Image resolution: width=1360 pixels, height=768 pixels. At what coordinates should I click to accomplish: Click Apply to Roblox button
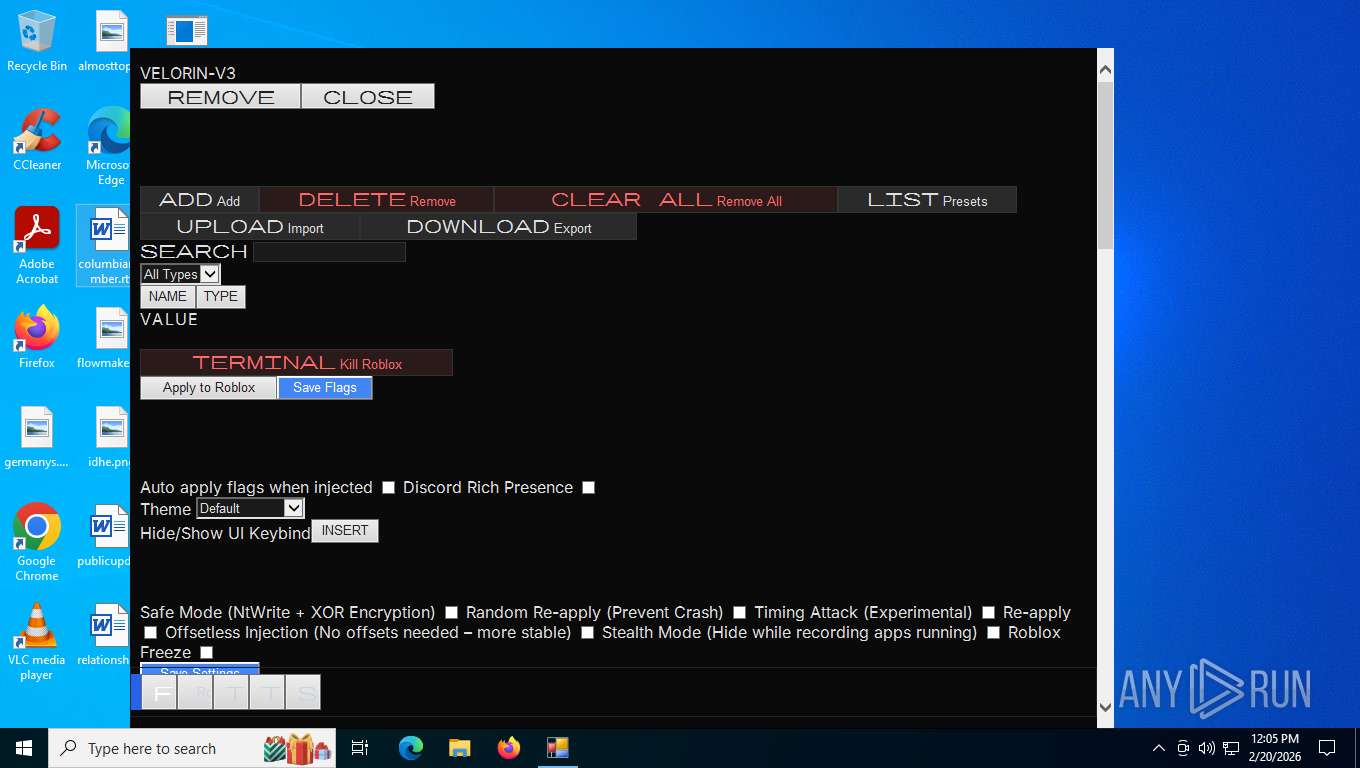[x=208, y=387]
